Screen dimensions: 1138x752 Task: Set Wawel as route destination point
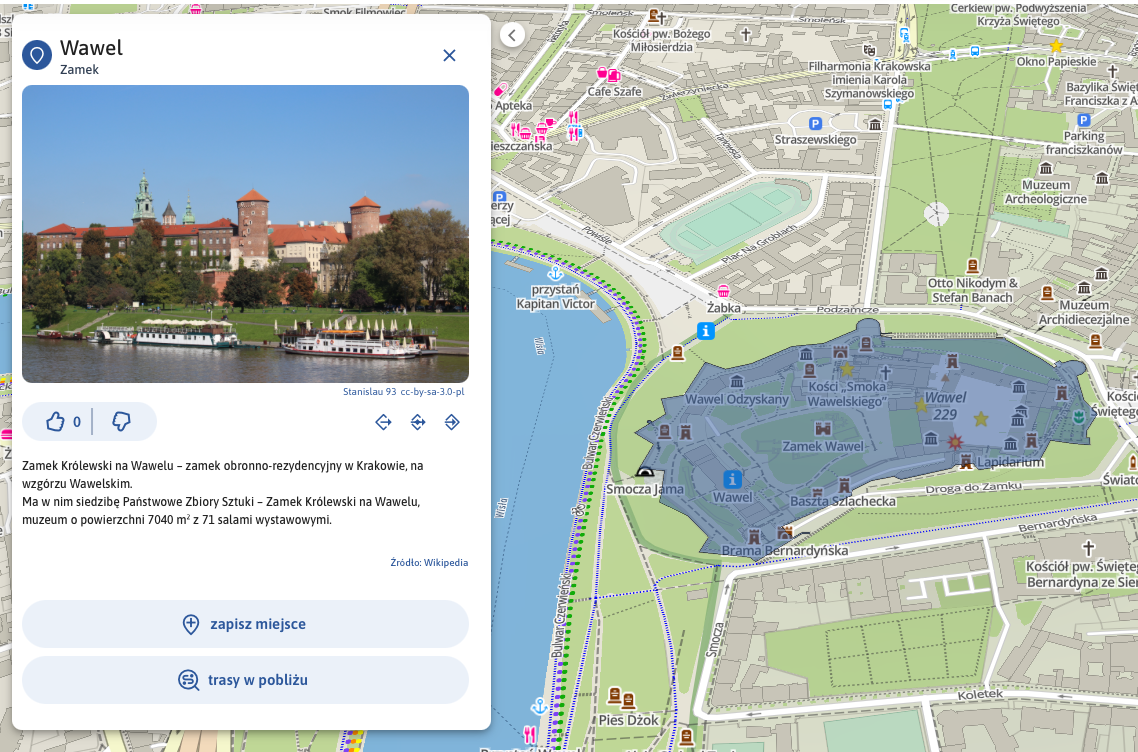pyautogui.click(x=452, y=423)
